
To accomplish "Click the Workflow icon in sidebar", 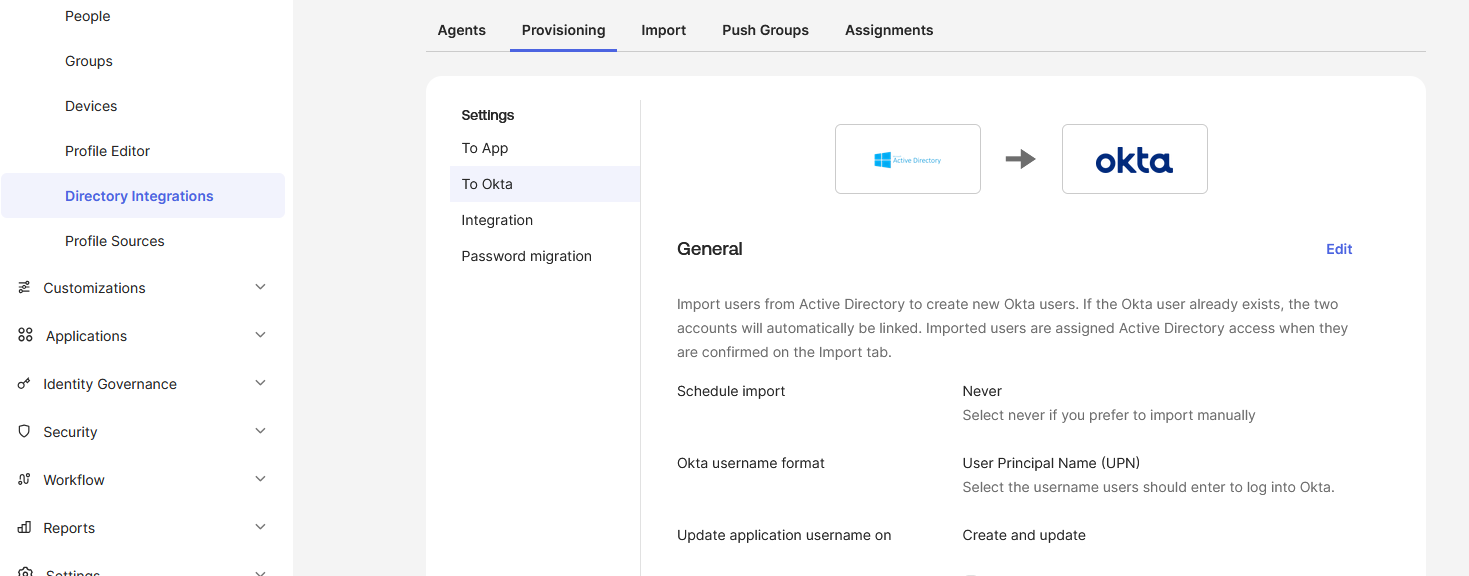I will (25, 479).
